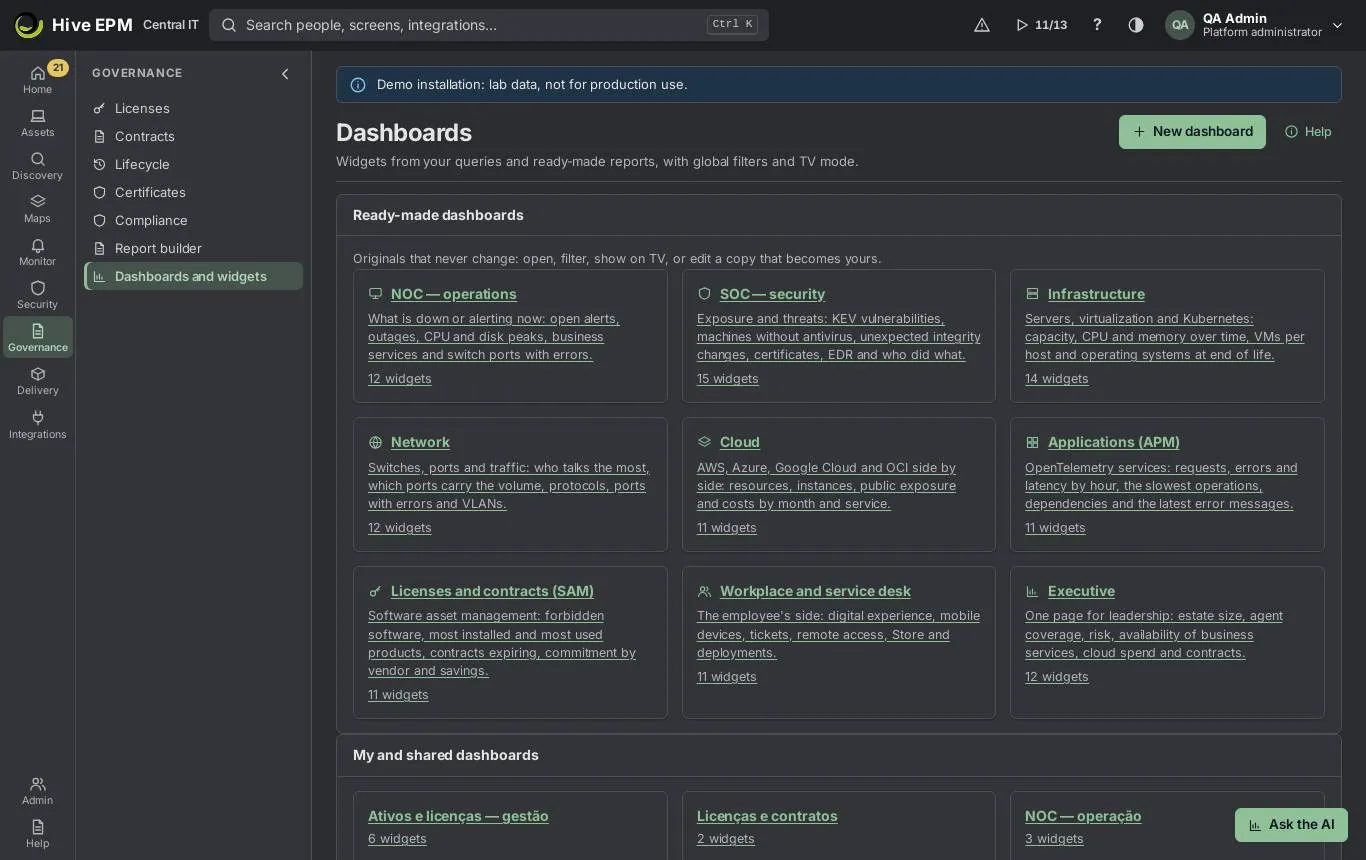This screenshot has width=1366, height=860.
Task: Open Report builder in Governance menu
Action: click(x=193, y=248)
